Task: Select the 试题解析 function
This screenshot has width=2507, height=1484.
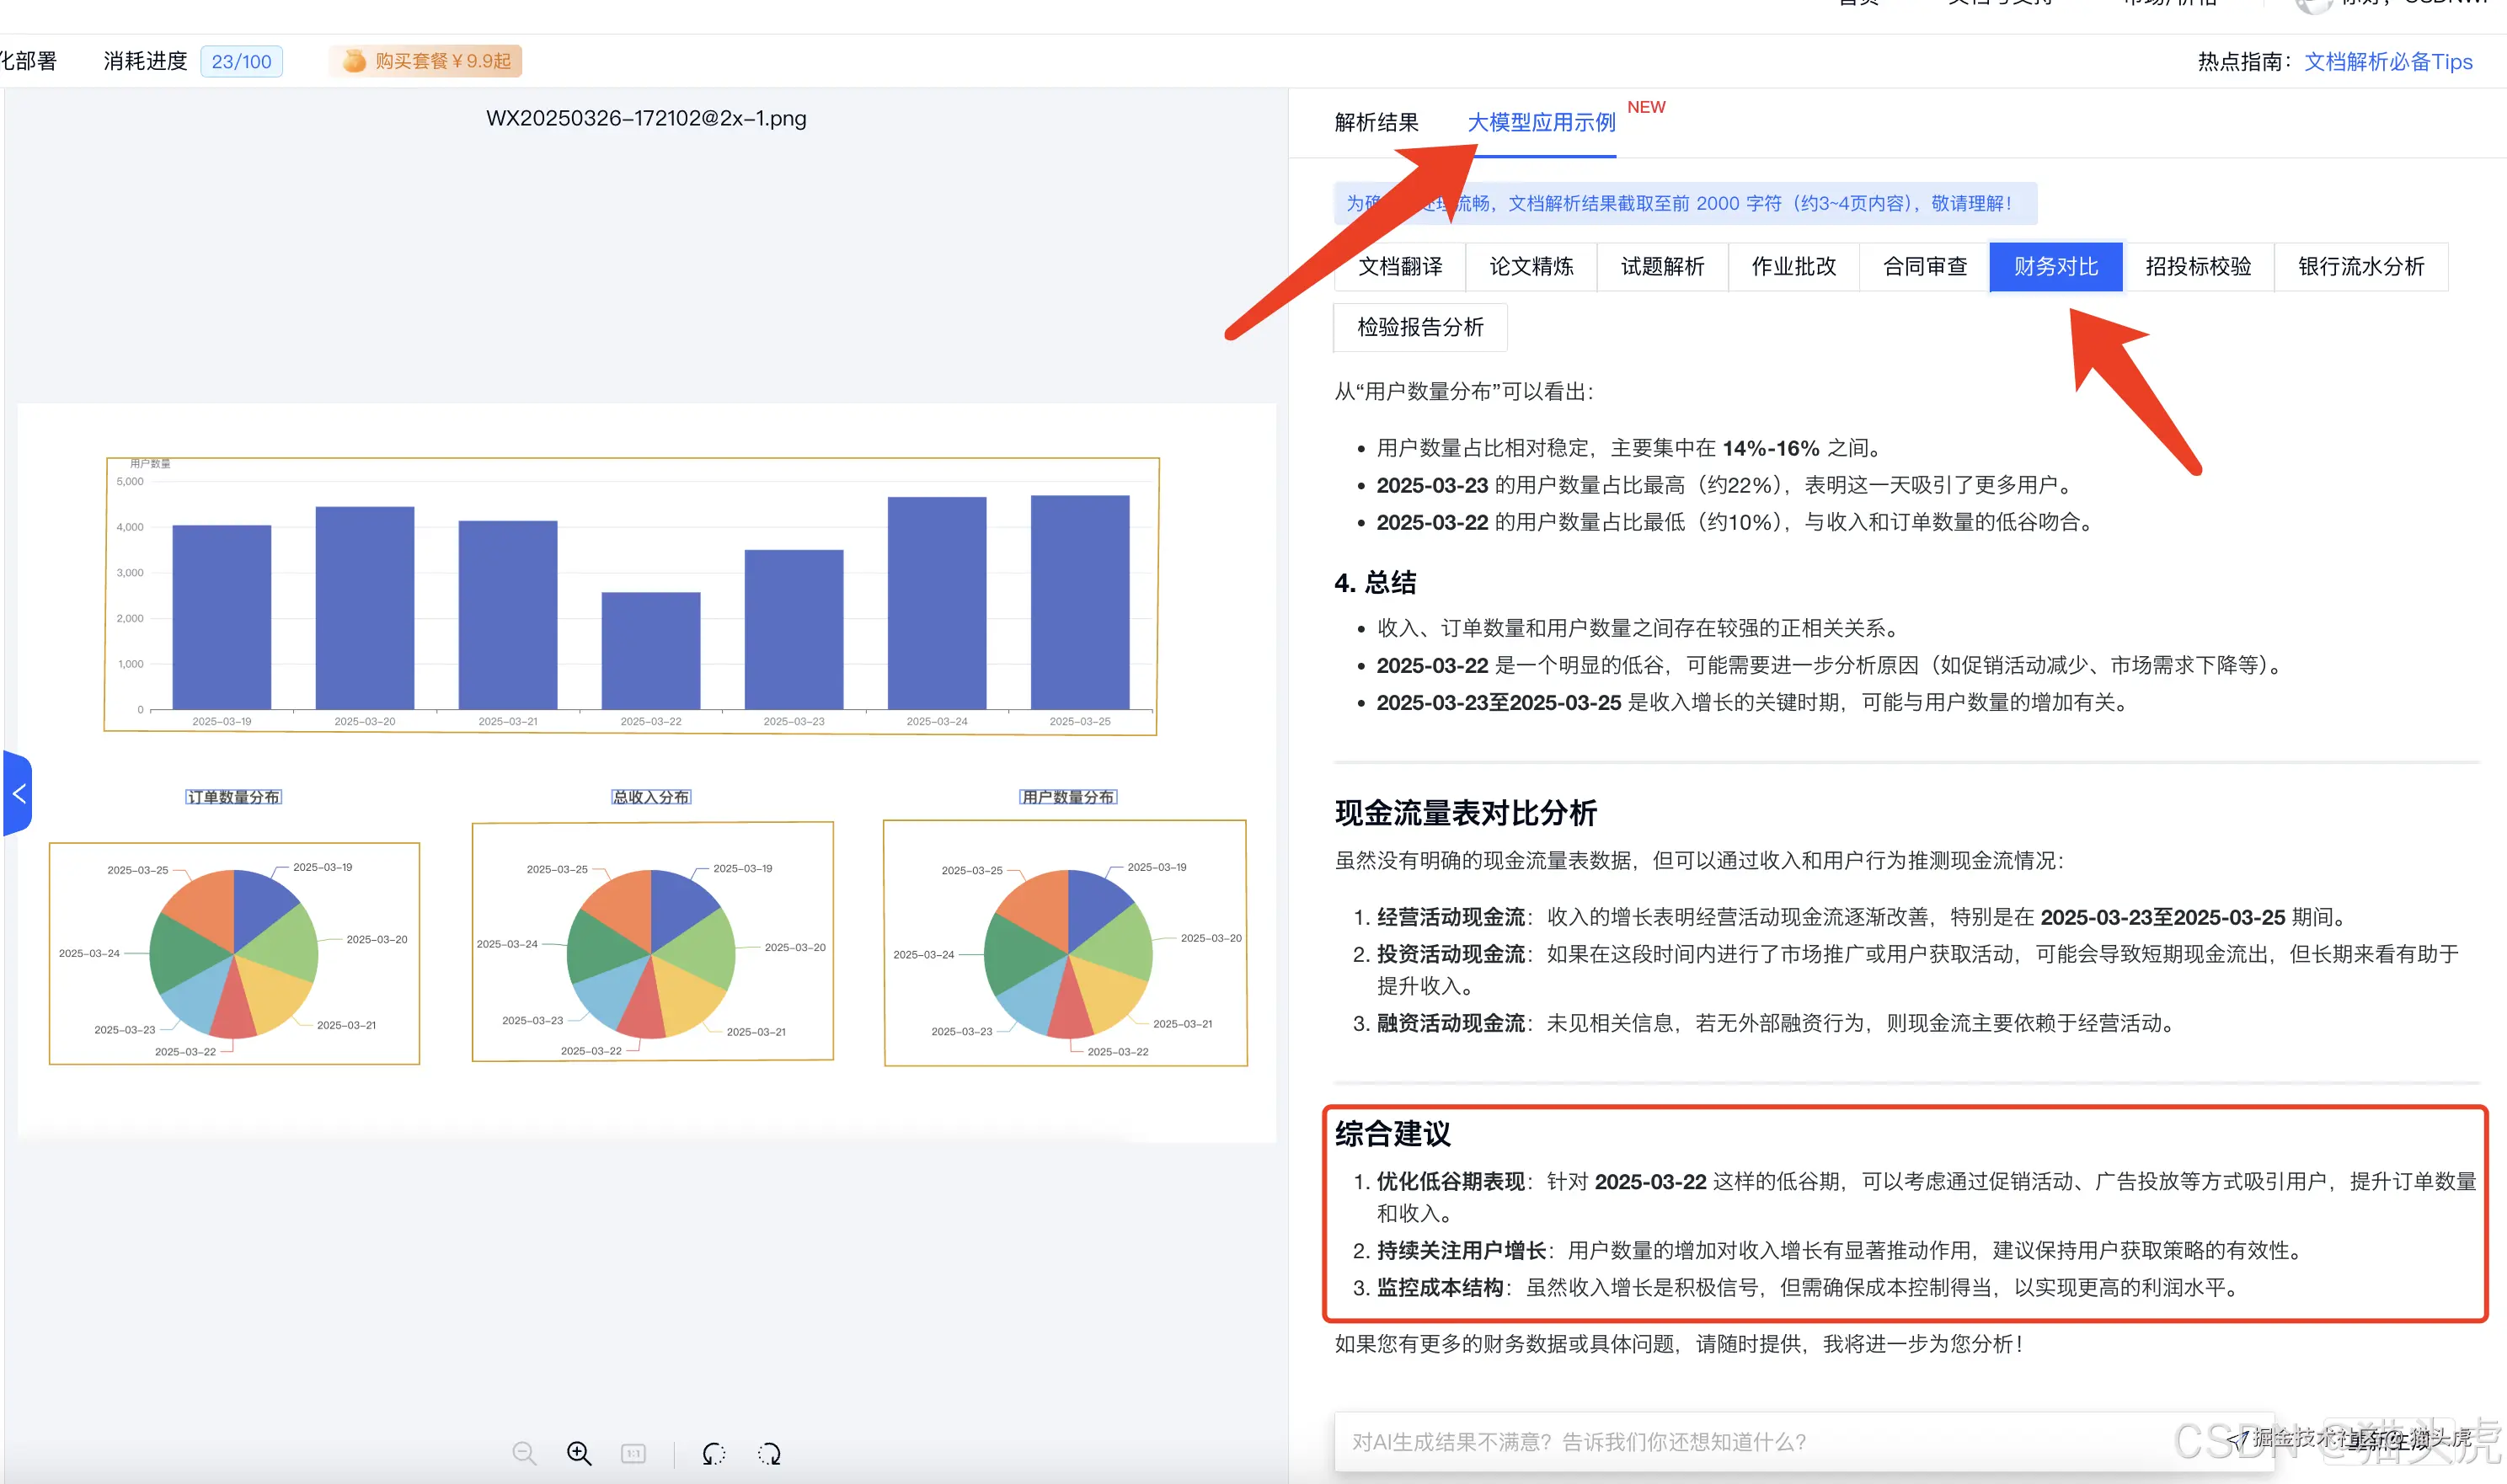Action: click(x=1662, y=266)
